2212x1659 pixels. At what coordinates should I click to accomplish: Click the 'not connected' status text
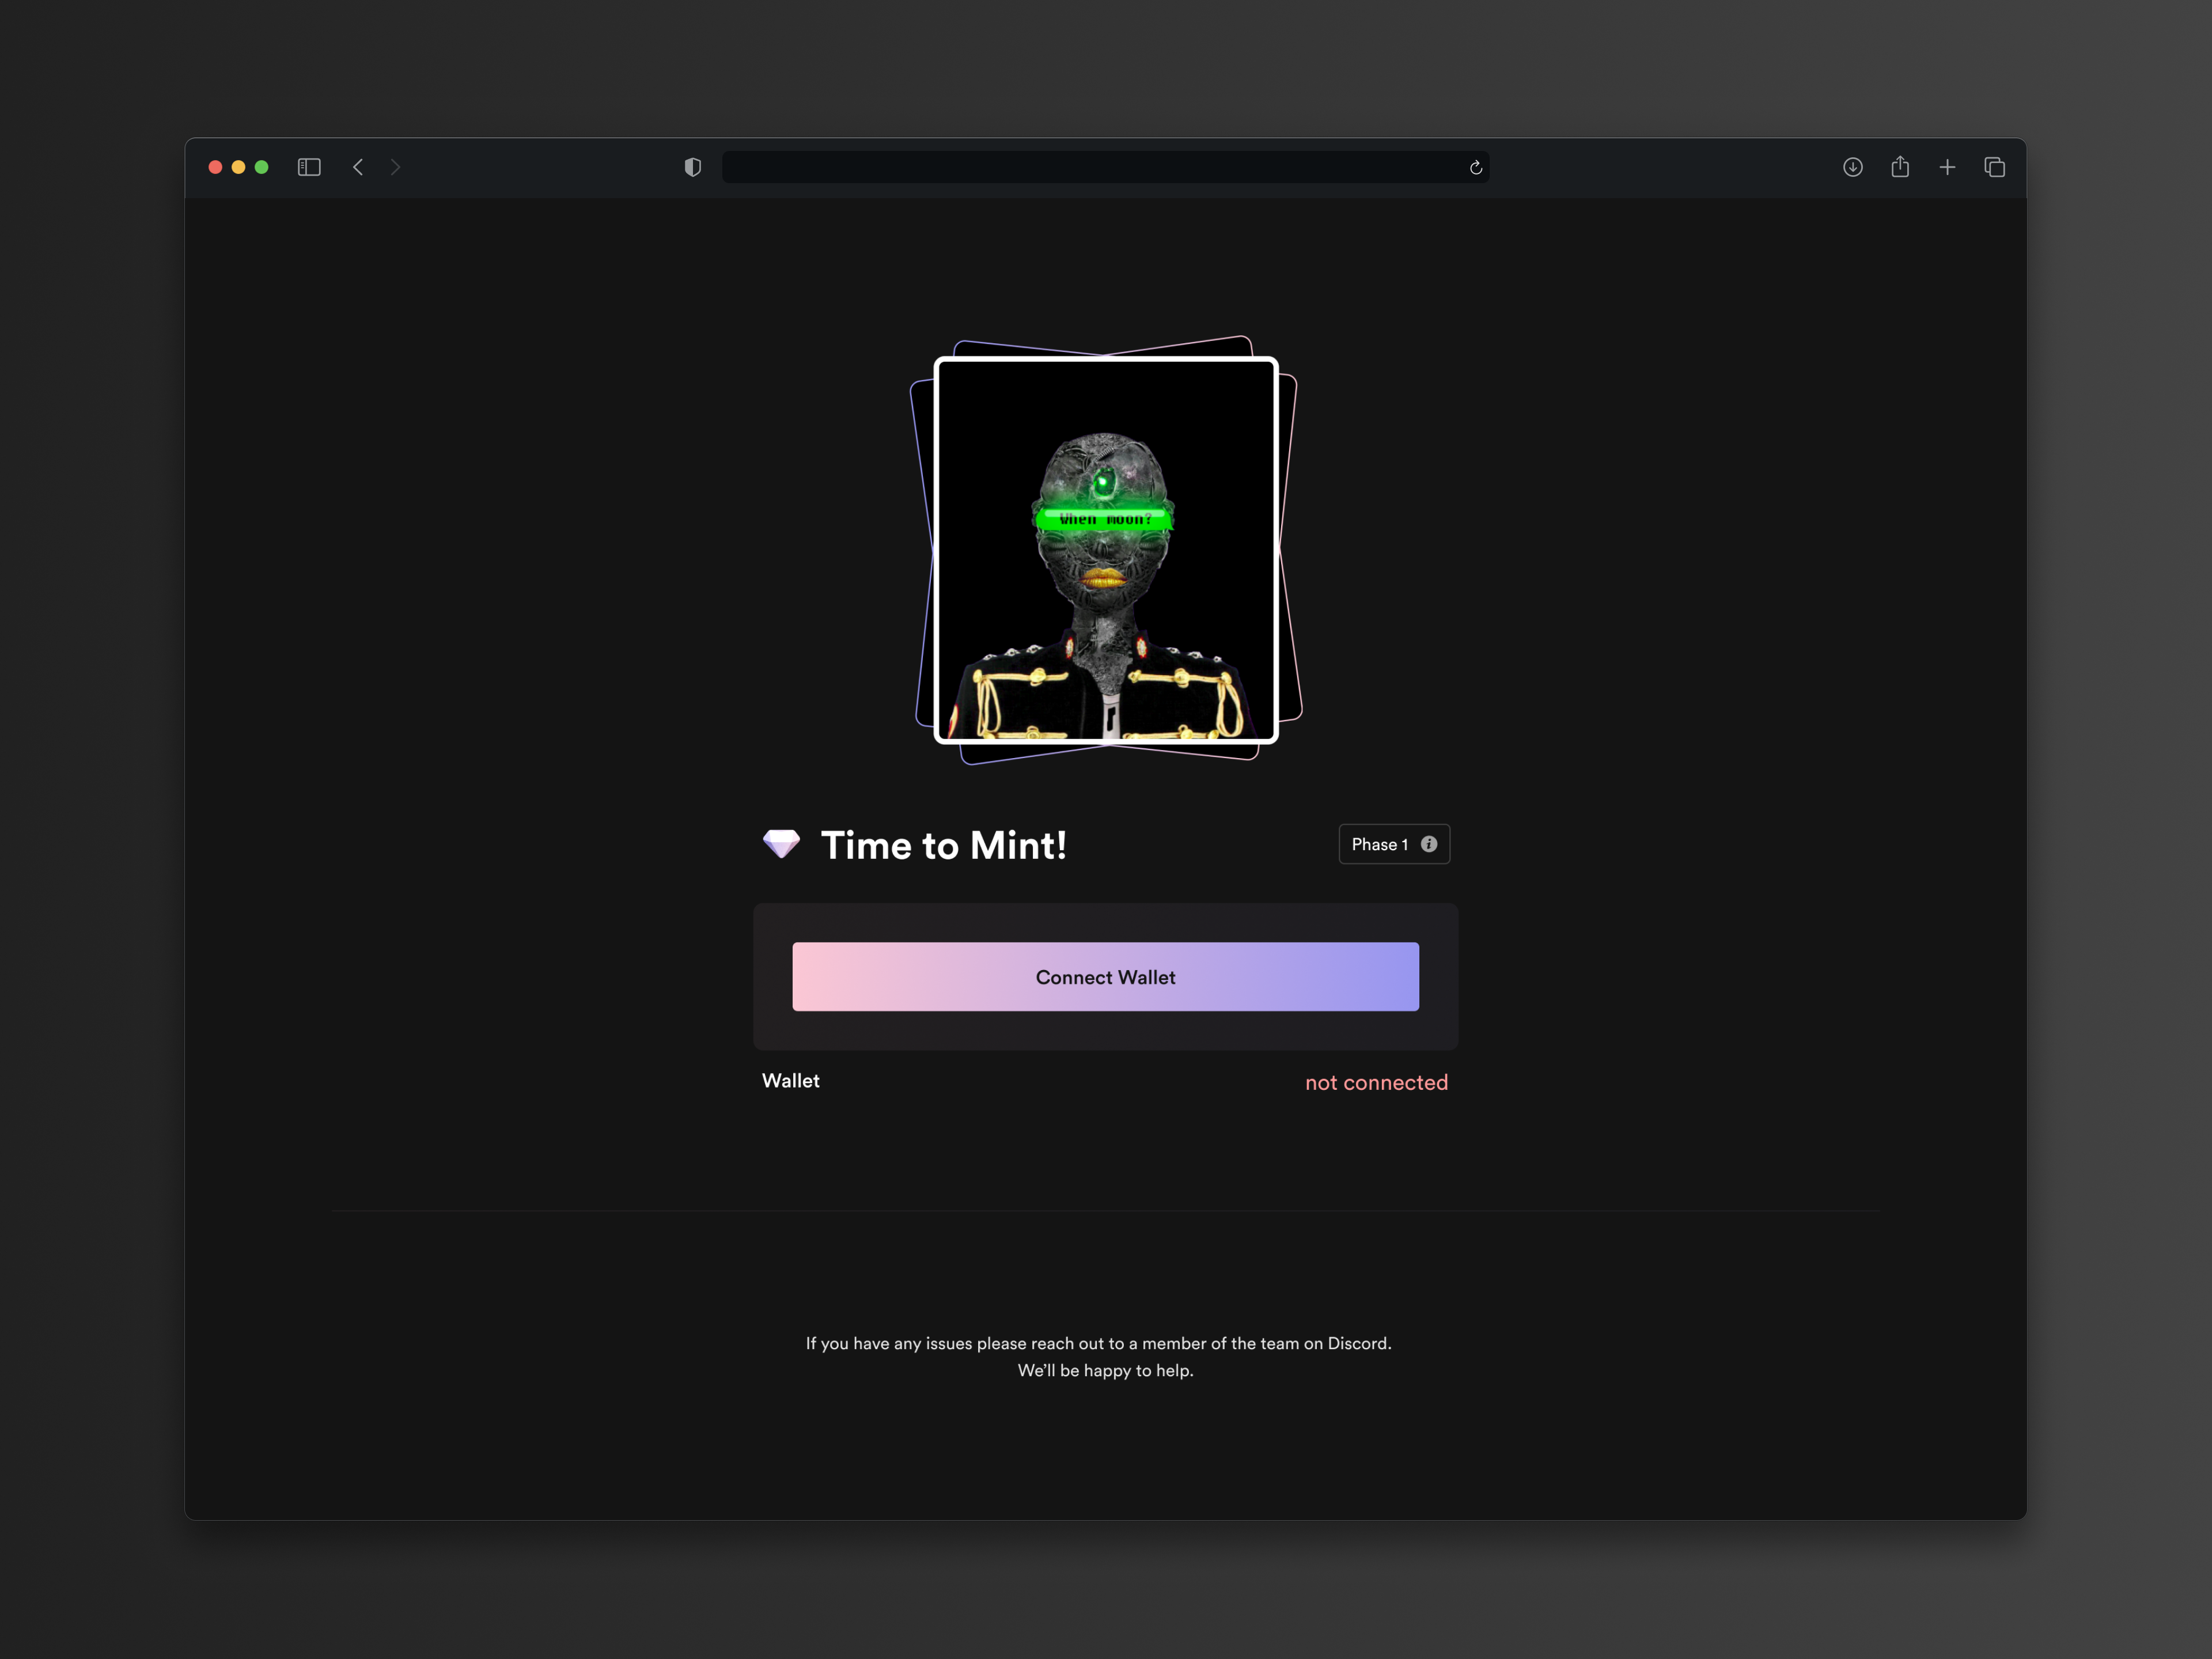click(x=1376, y=1082)
